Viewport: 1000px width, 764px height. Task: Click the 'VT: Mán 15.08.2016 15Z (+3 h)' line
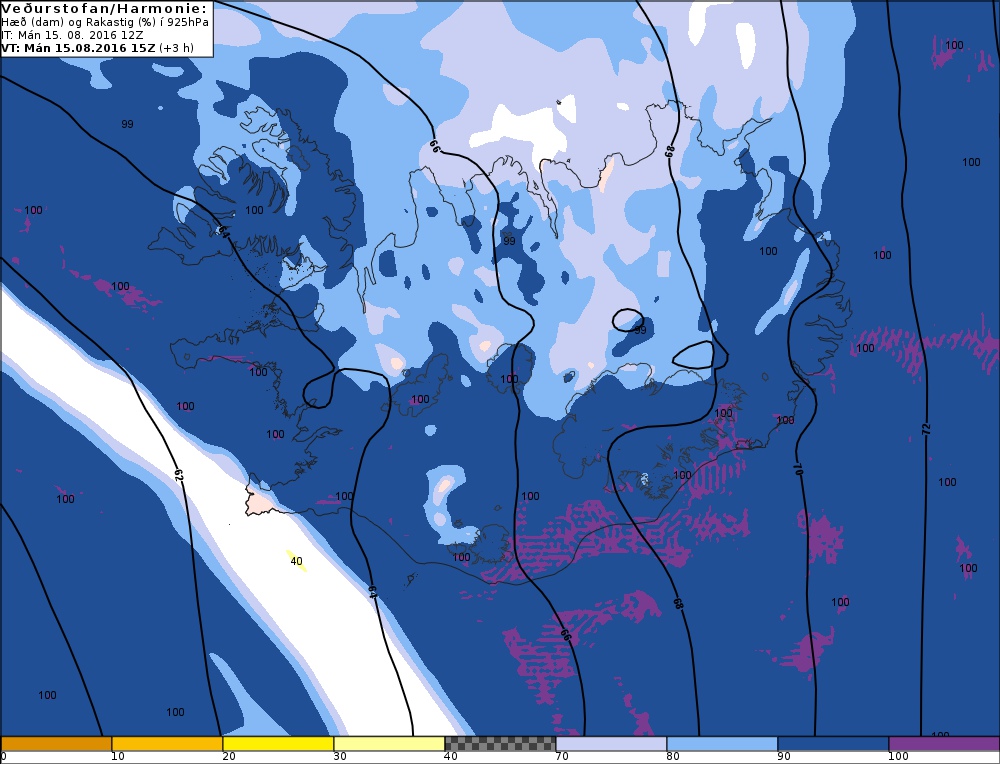pos(98,48)
